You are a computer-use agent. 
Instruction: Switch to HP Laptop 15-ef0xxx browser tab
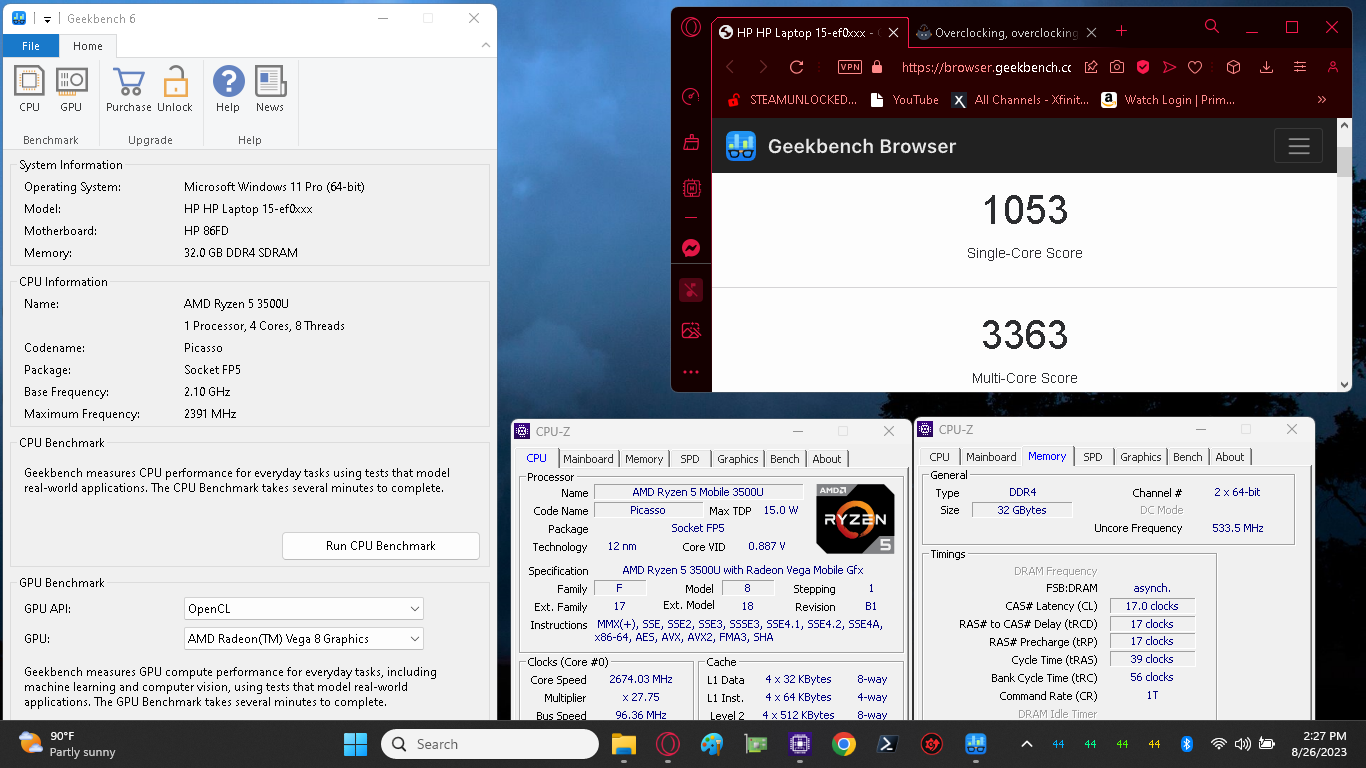coord(810,32)
